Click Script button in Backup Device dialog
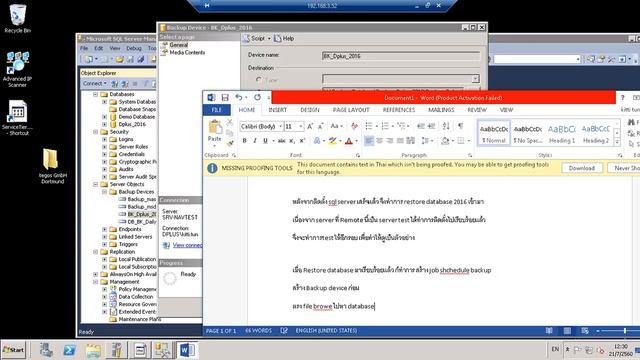Viewport: 640px width, 360px height. coord(254,38)
